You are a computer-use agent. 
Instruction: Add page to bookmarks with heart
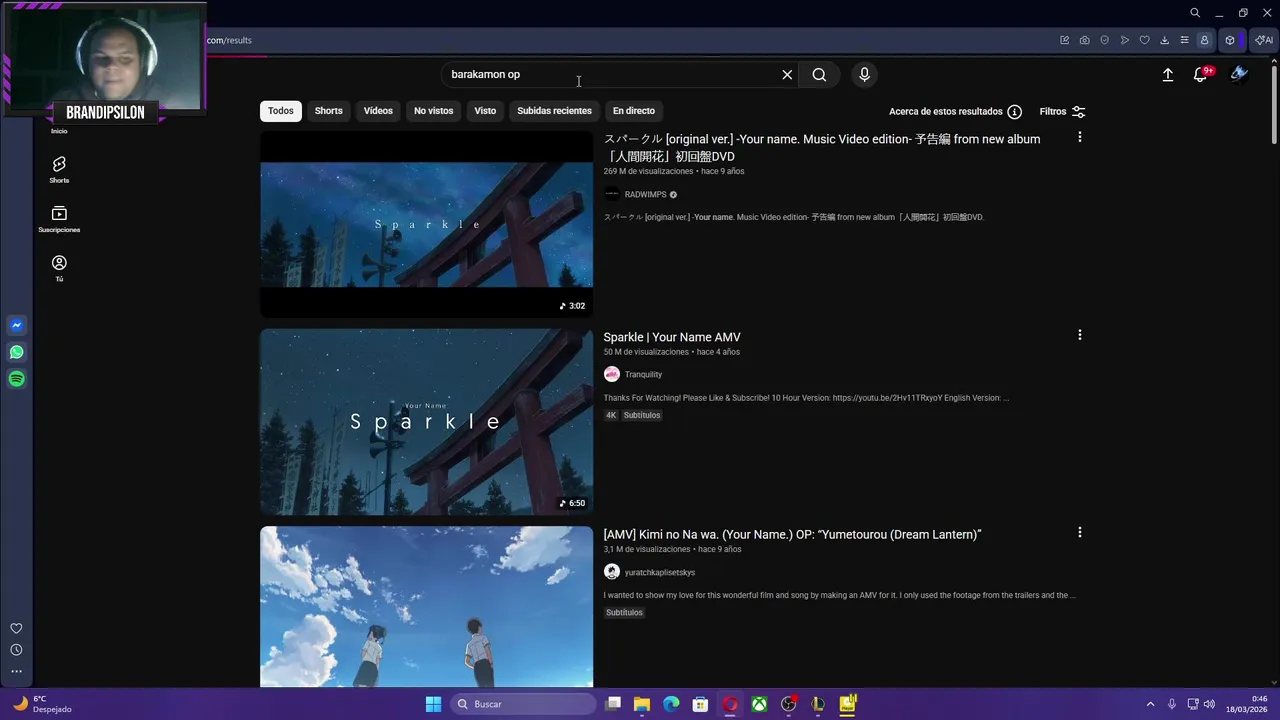[1145, 40]
